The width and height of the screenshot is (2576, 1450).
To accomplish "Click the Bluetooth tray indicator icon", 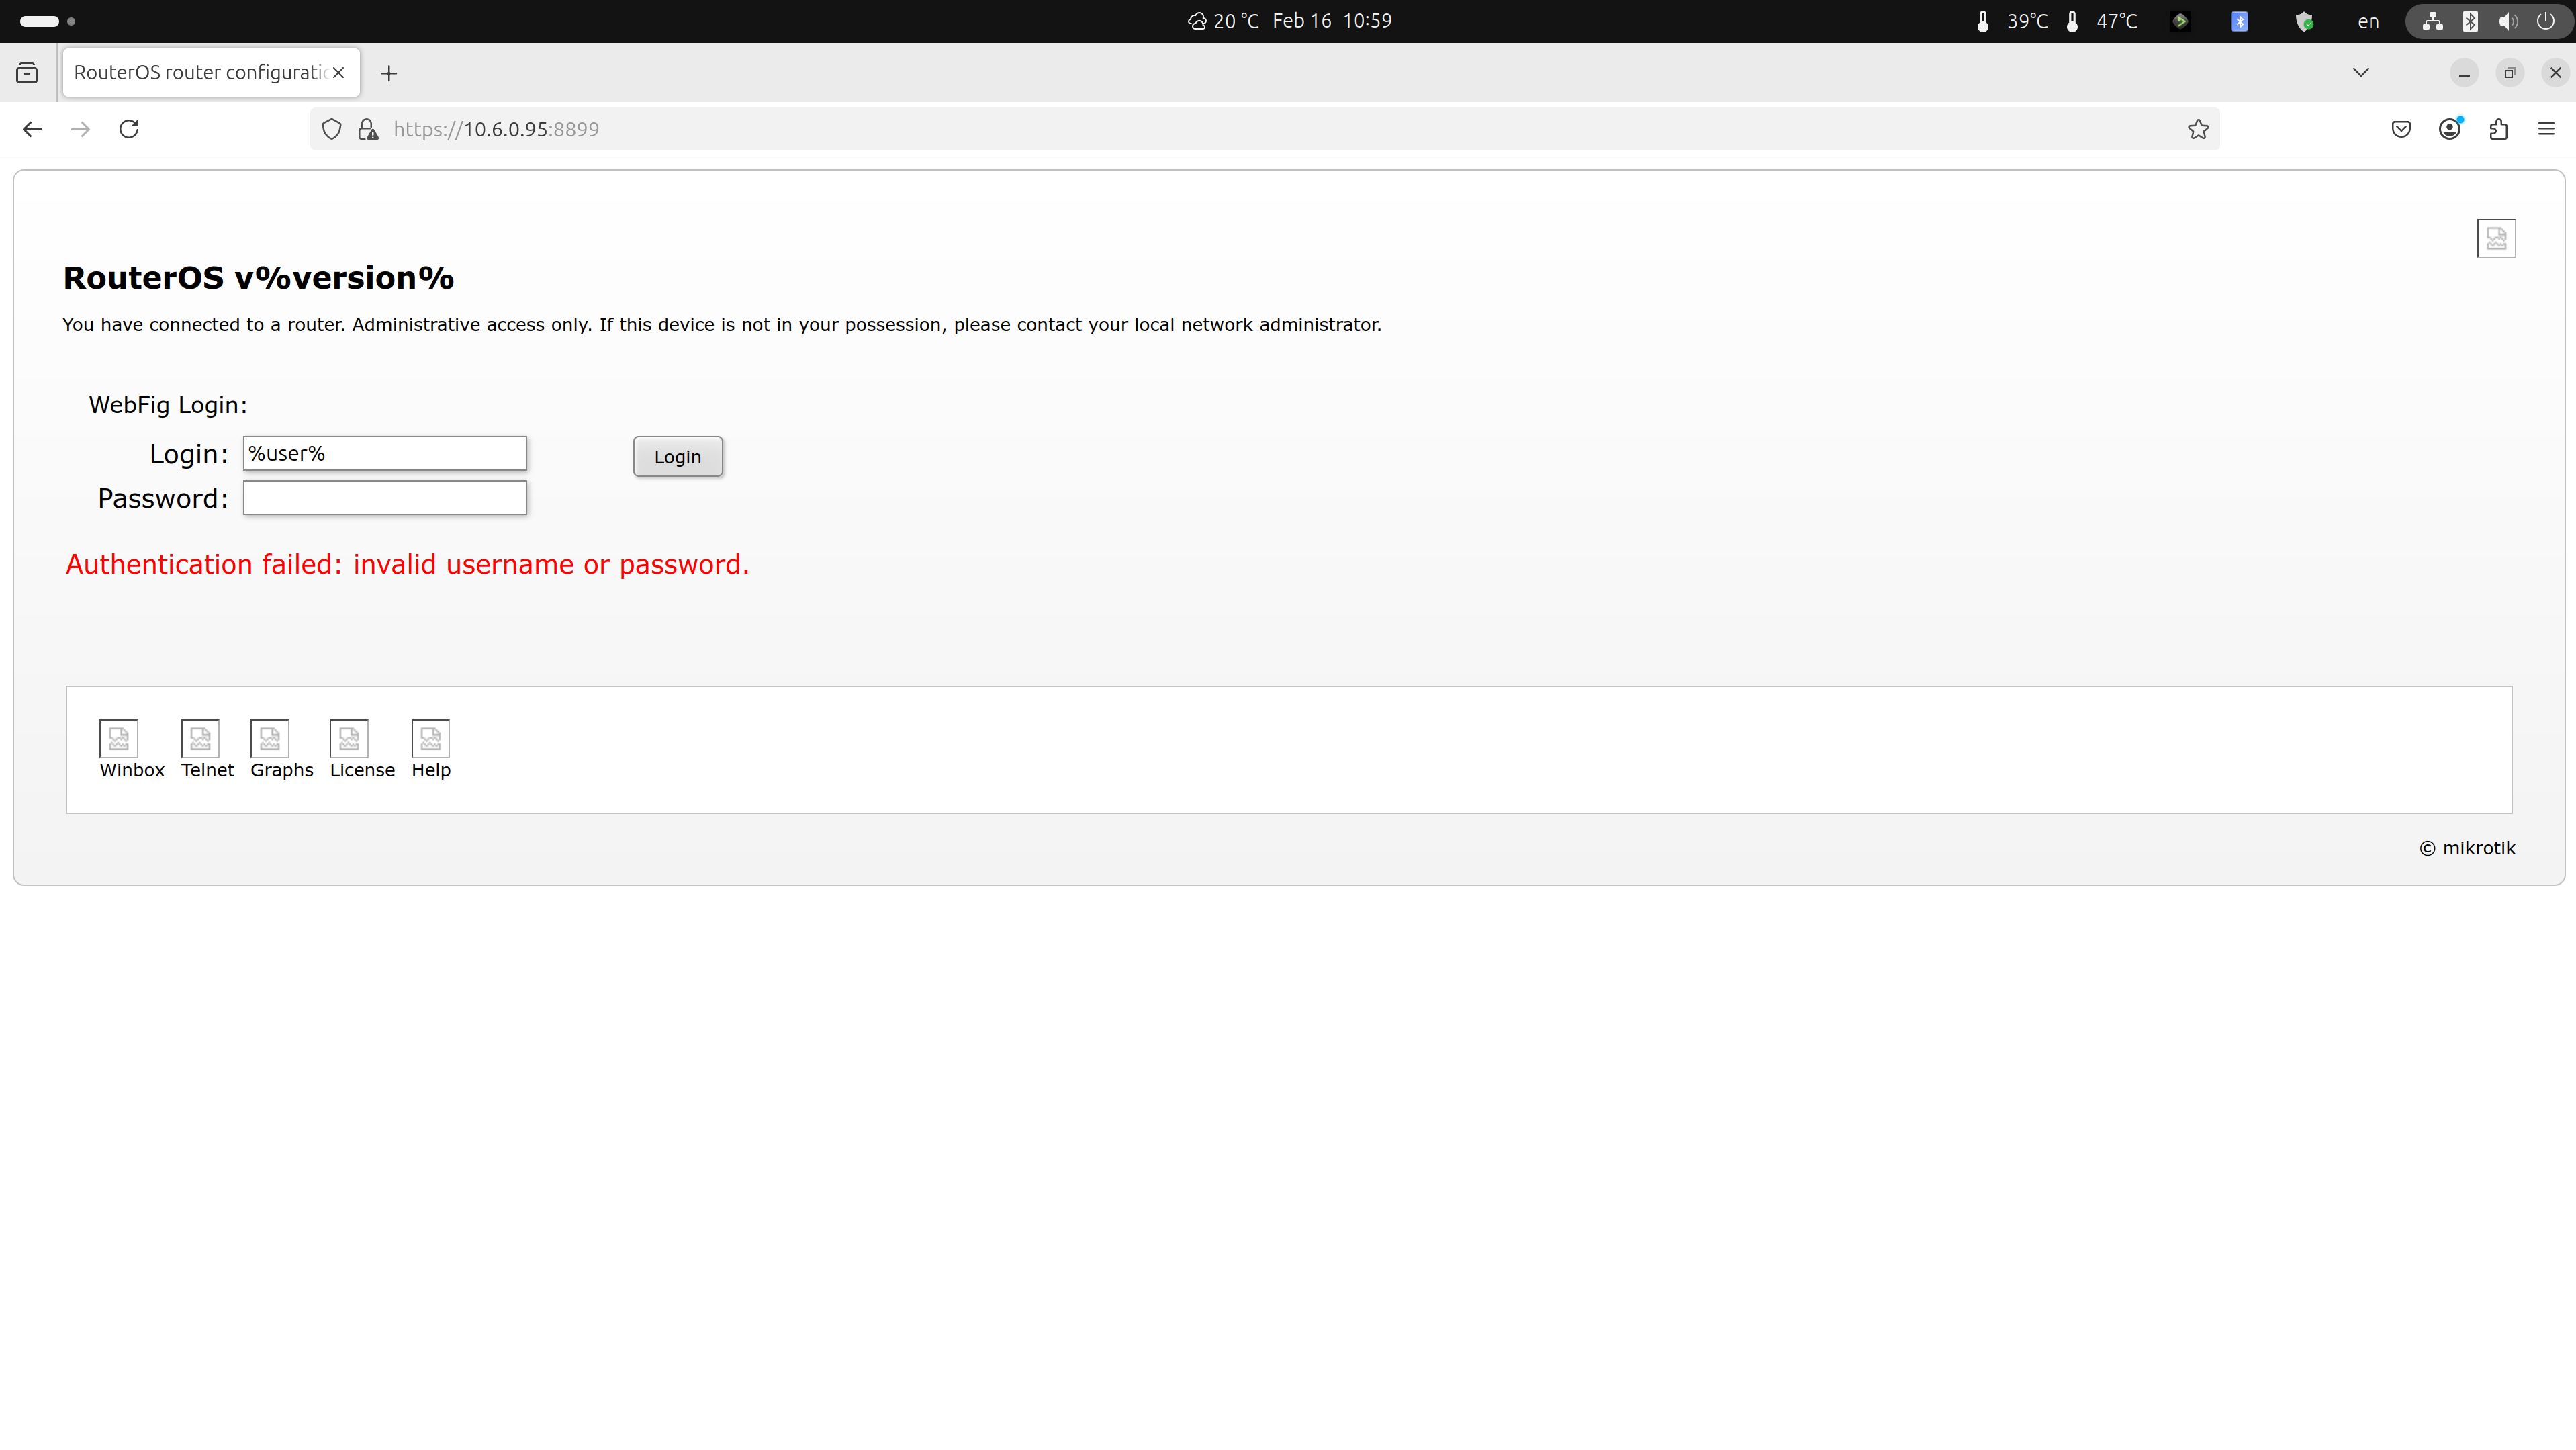I will pyautogui.click(x=2239, y=21).
